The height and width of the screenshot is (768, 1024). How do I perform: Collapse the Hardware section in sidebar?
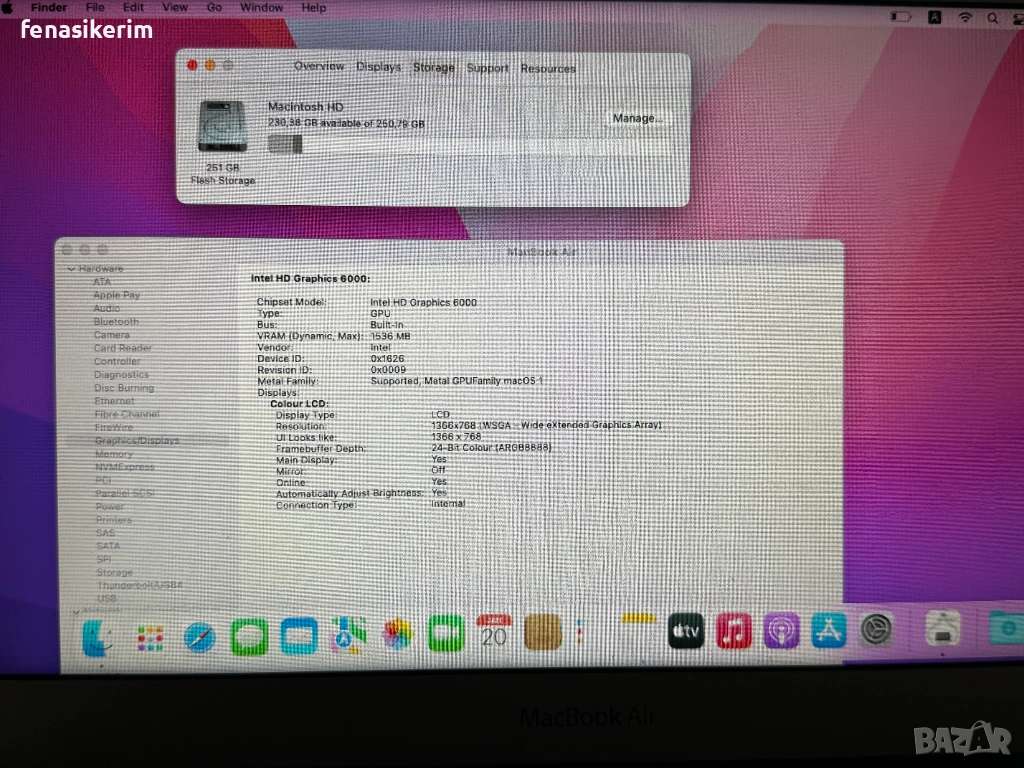point(71,269)
